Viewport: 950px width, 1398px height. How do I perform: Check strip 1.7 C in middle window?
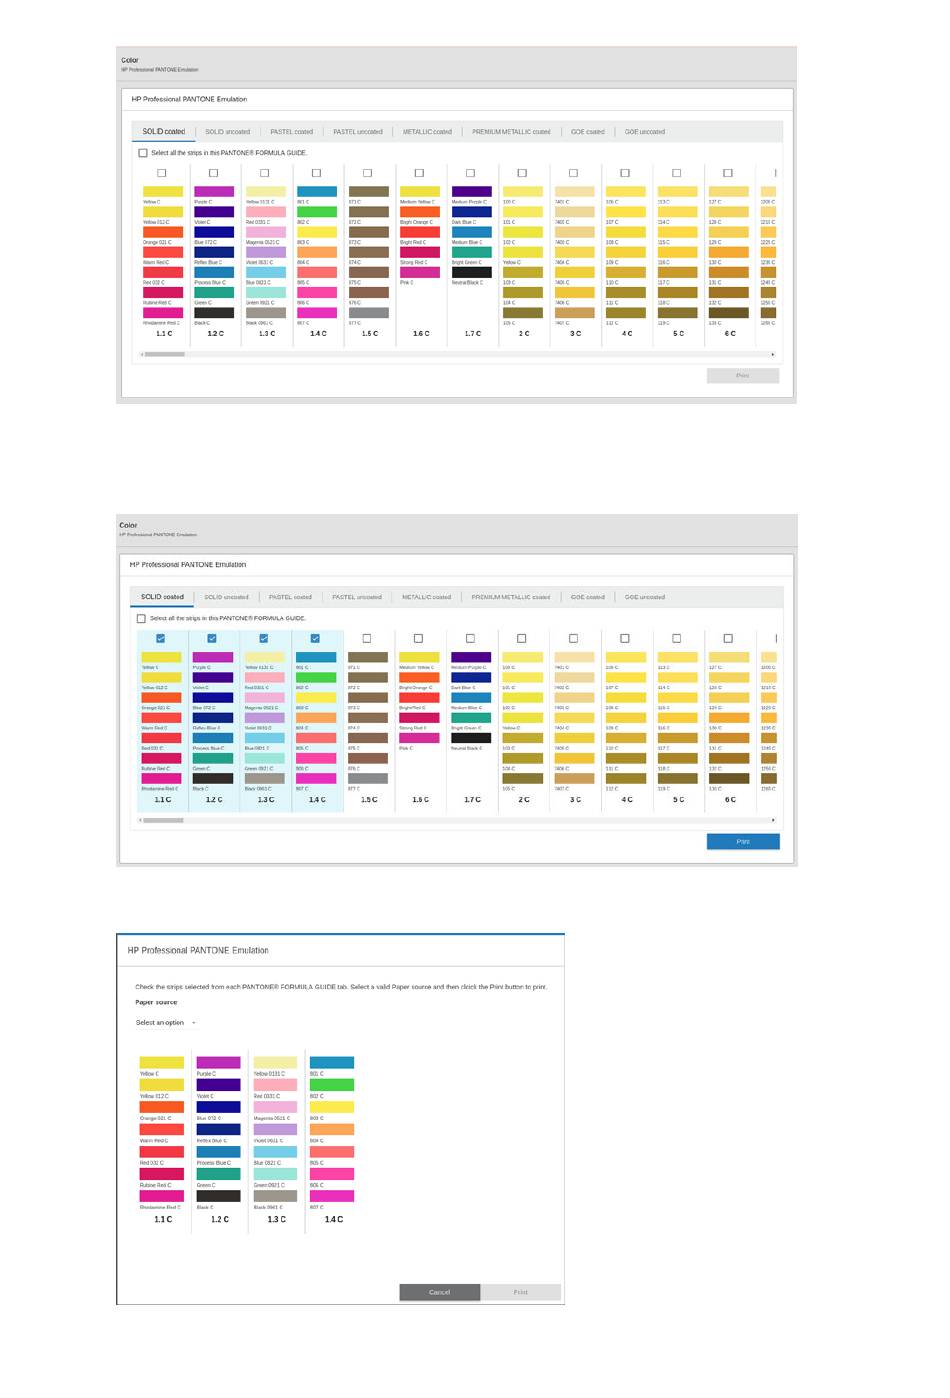click(x=470, y=638)
